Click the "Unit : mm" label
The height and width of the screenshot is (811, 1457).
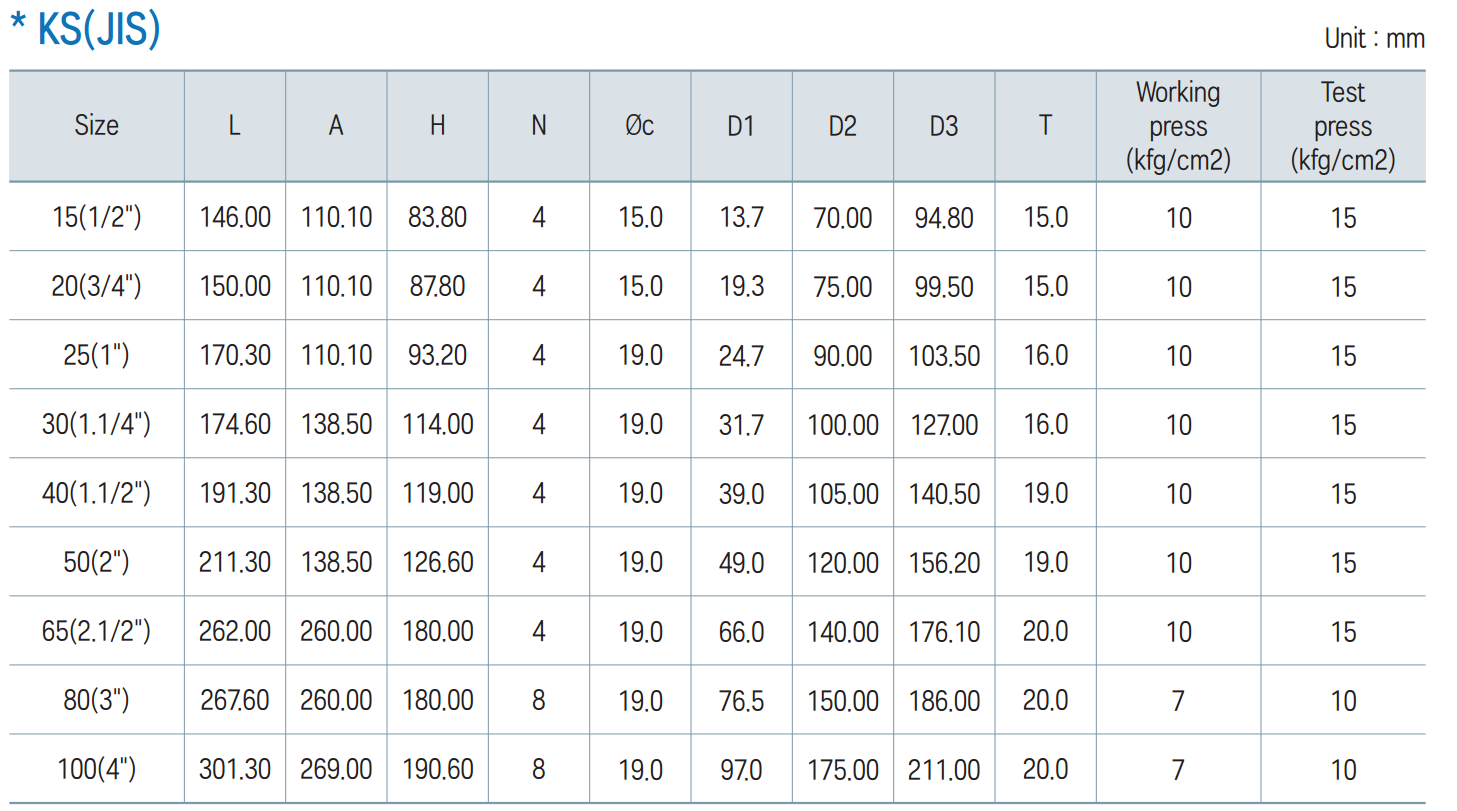[1374, 39]
